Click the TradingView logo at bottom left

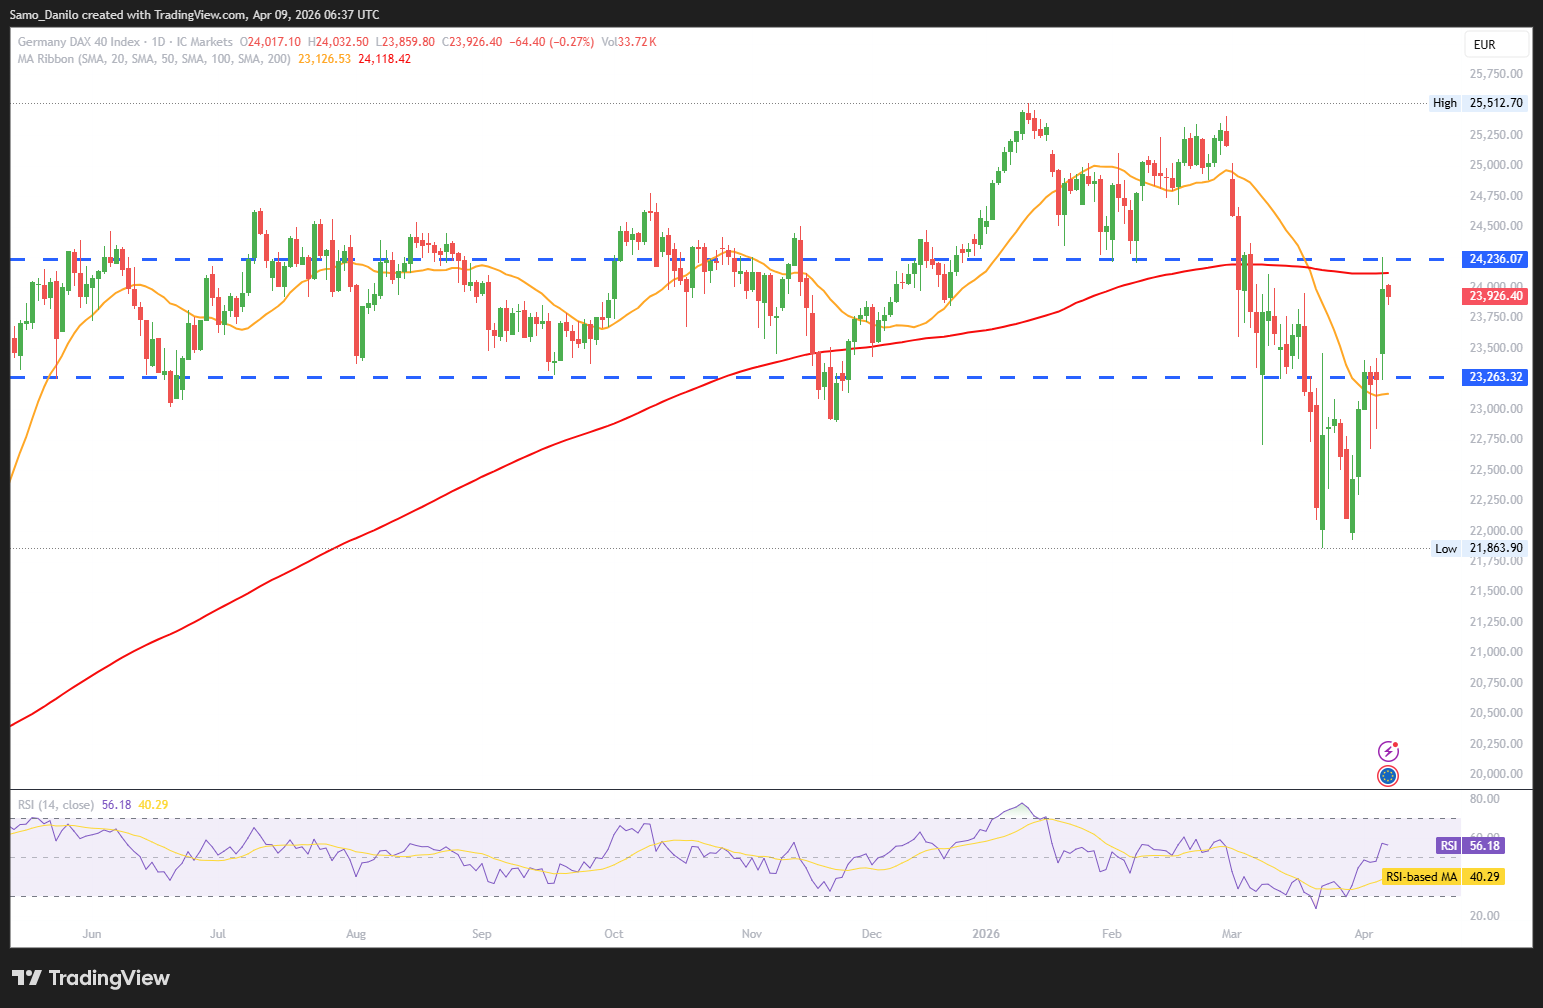90,978
